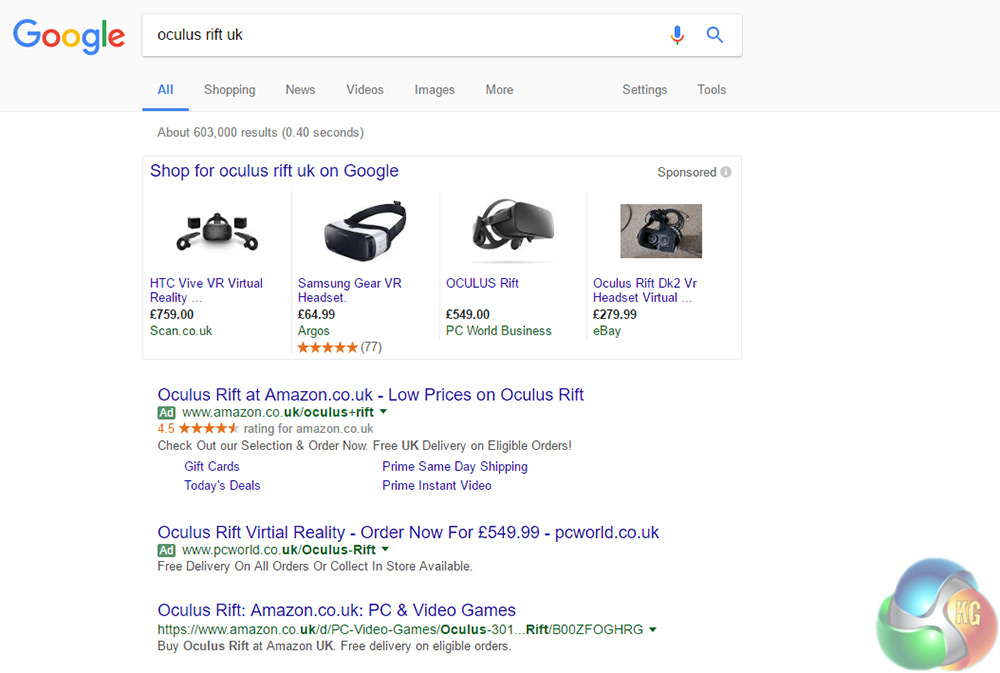This screenshot has width=1000, height=673.
Task: Switch to the Images tab
Action: pos(434,89)
